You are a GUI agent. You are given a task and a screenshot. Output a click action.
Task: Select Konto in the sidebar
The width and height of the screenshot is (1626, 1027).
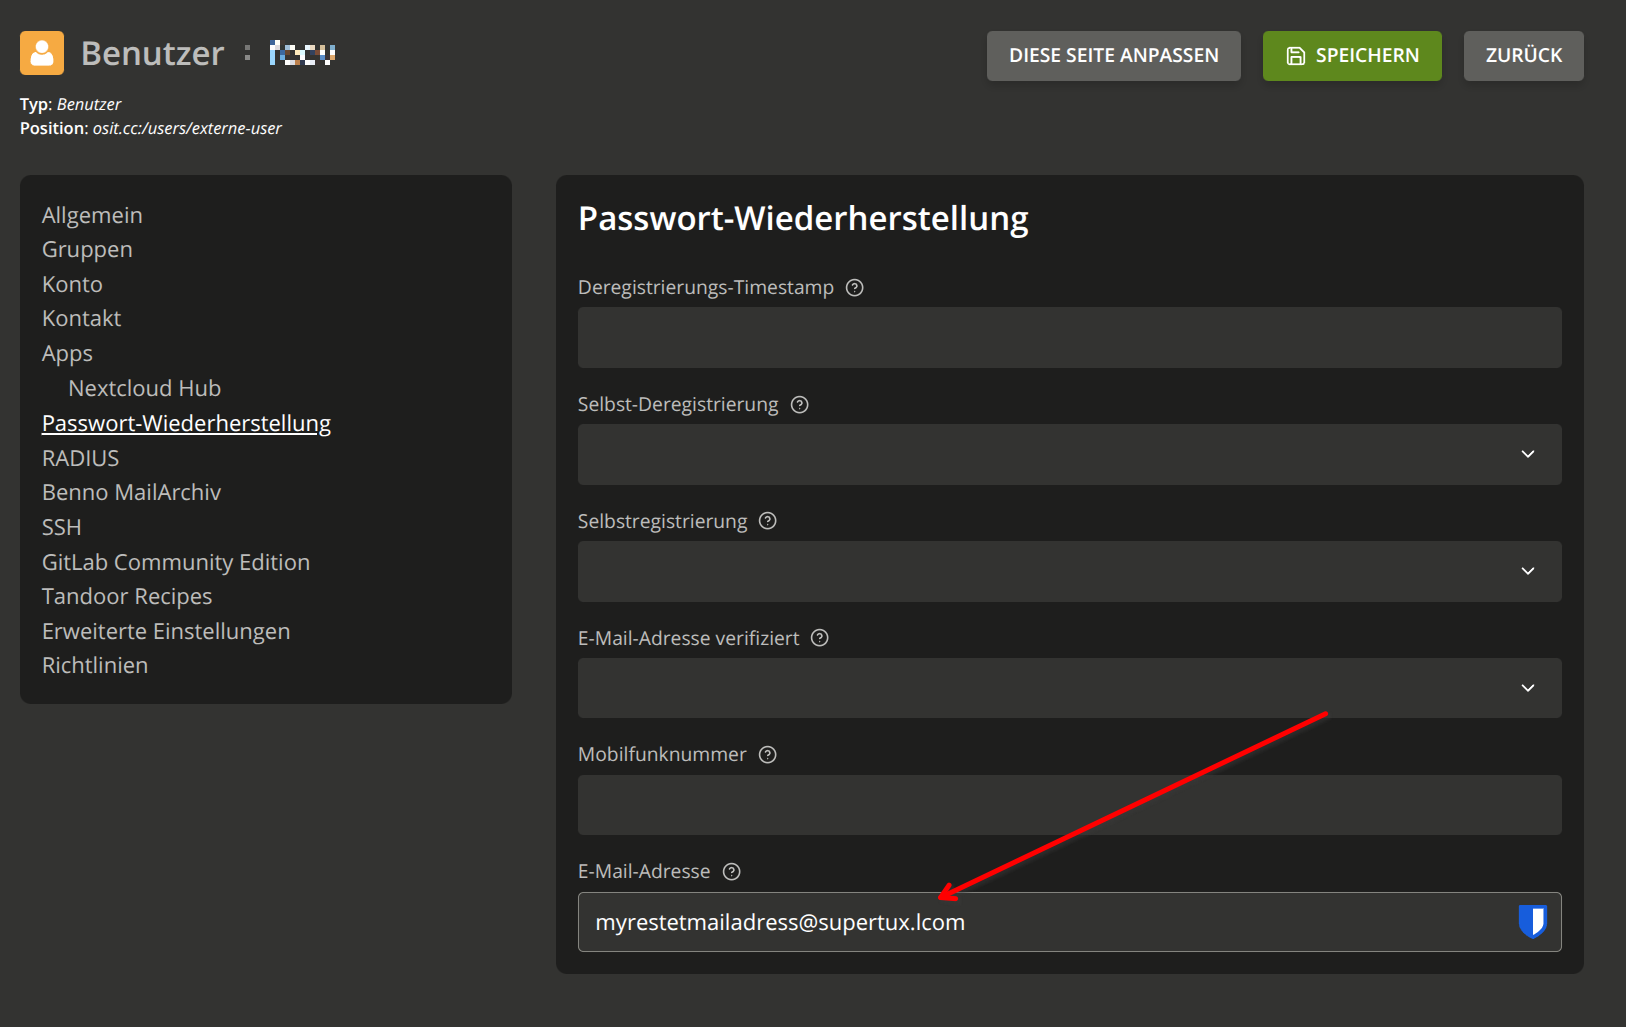click(x=72, y=284)
